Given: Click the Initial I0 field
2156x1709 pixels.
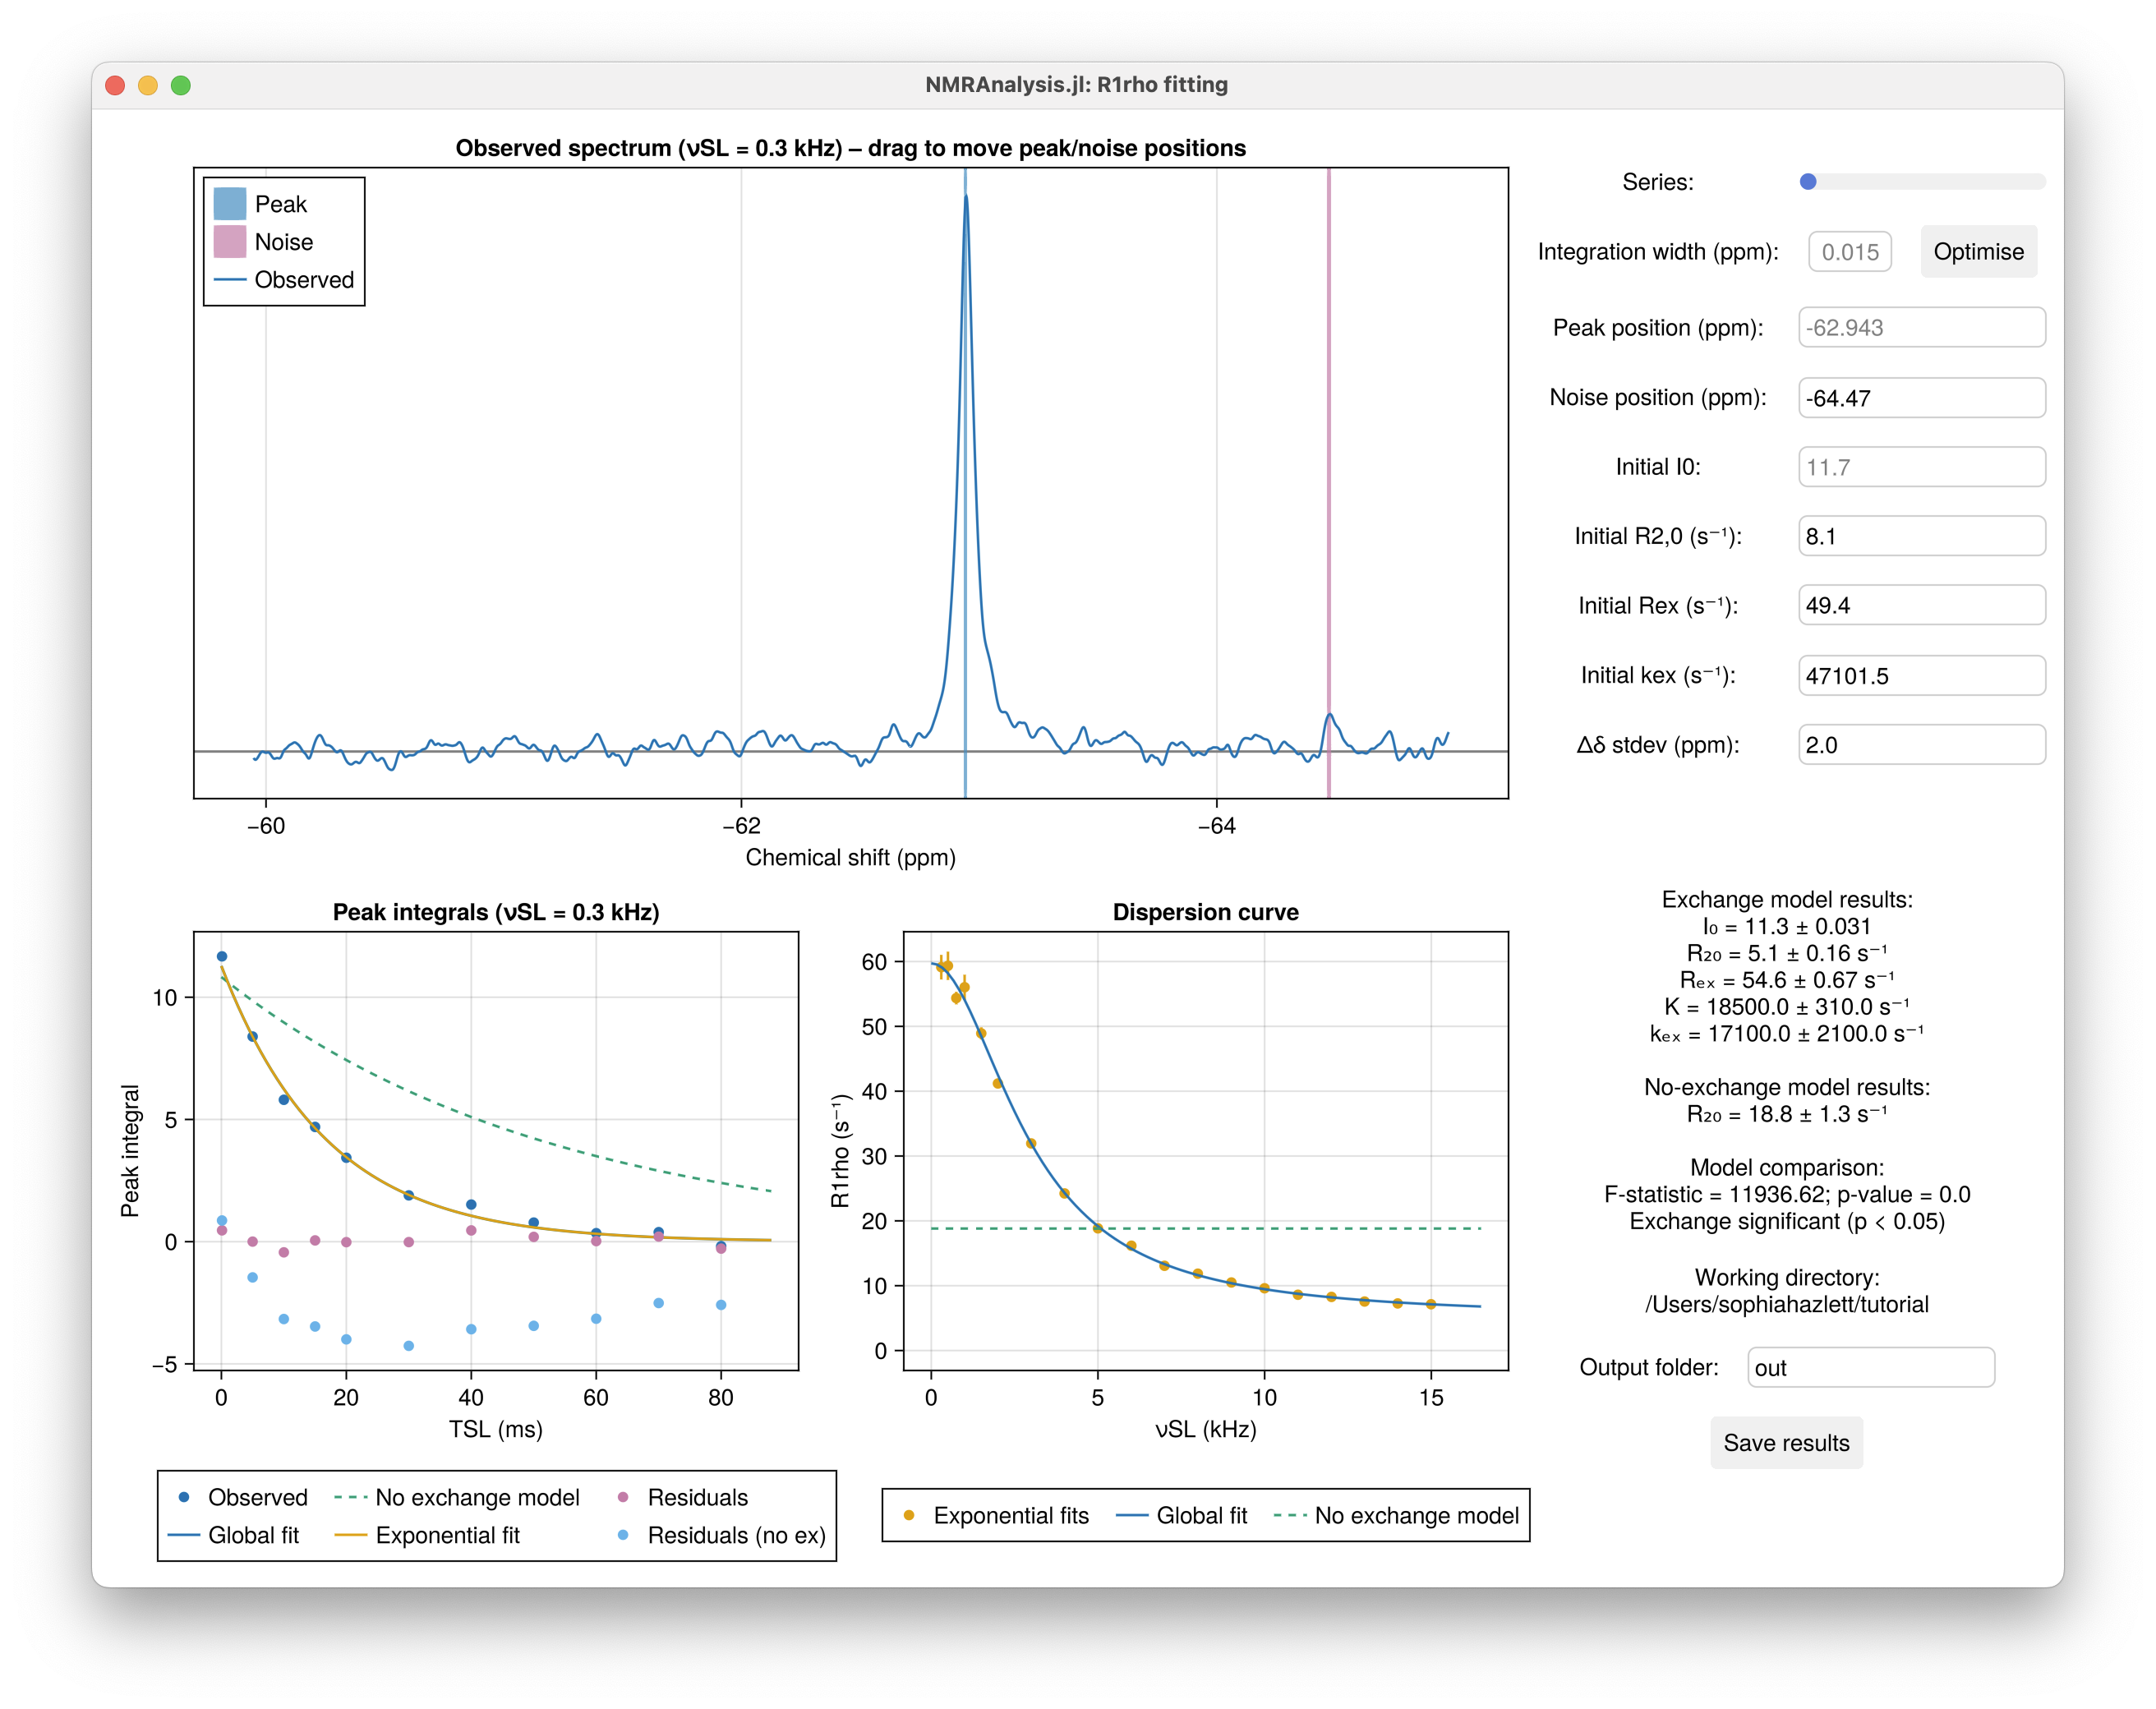Looking at the screenshot, I should pos(1921,467).
